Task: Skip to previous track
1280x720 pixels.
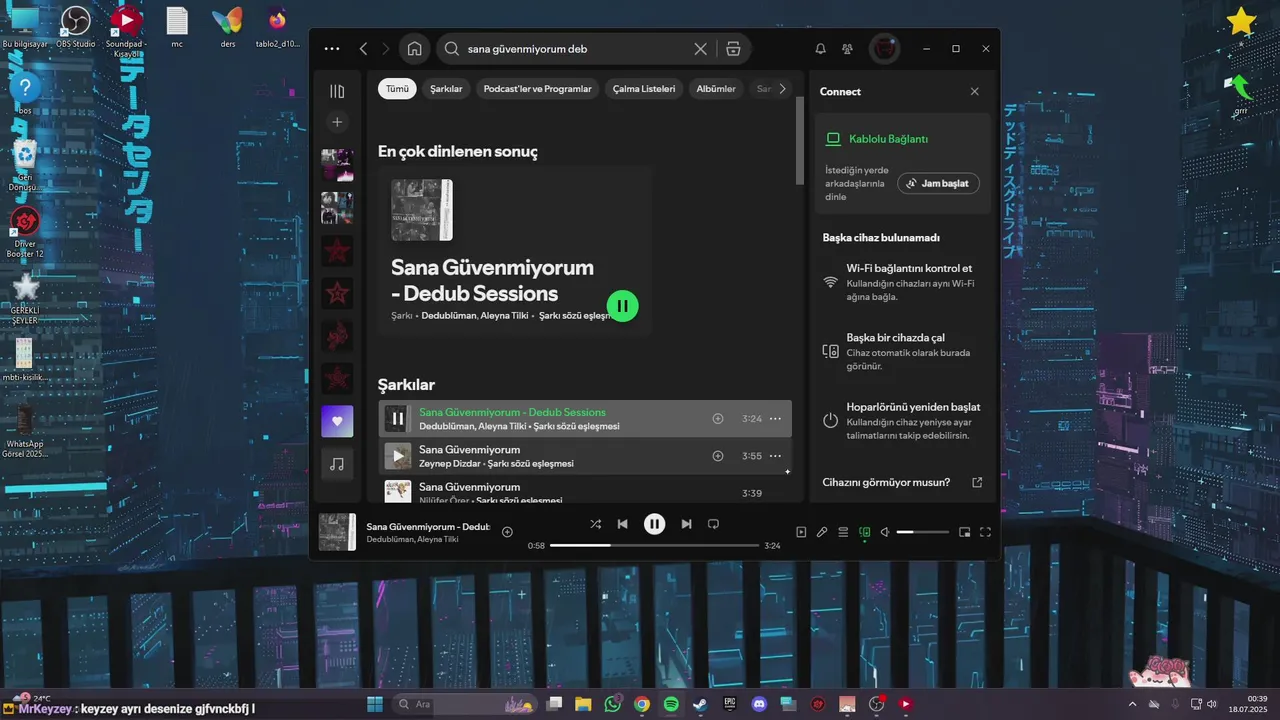Action: click(x=622, y=524)
